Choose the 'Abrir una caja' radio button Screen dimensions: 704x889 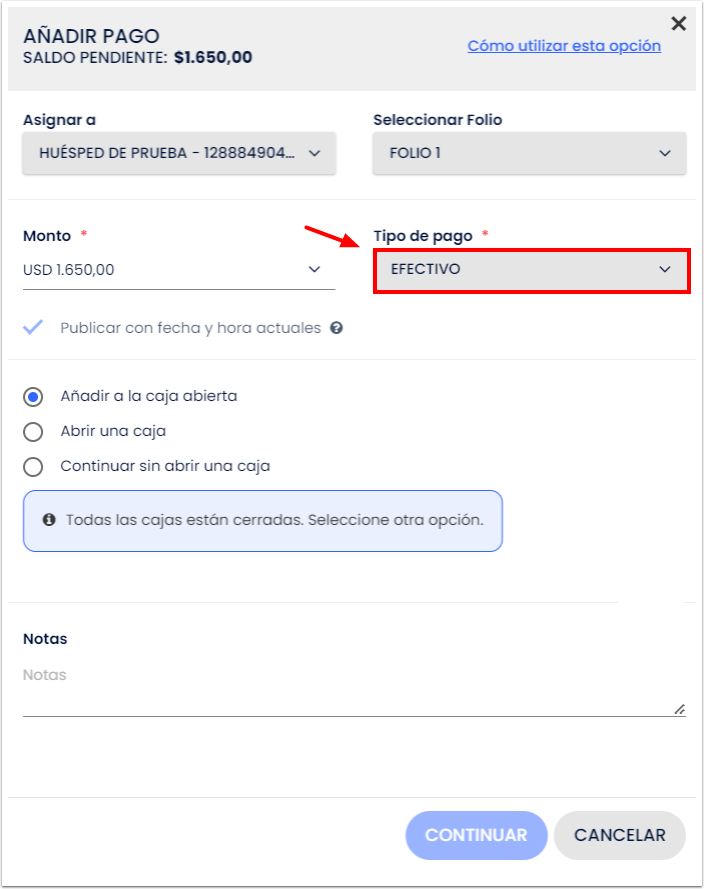(34, 431)
